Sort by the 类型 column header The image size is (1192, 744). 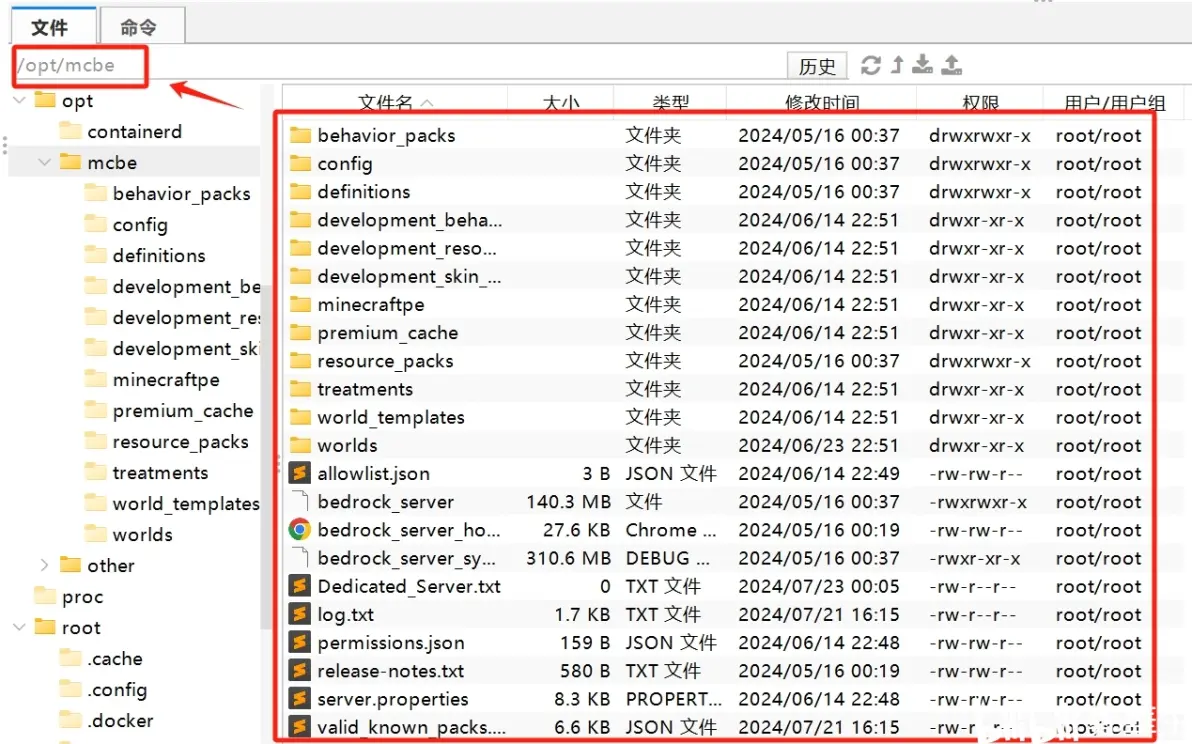click(670, 103)
